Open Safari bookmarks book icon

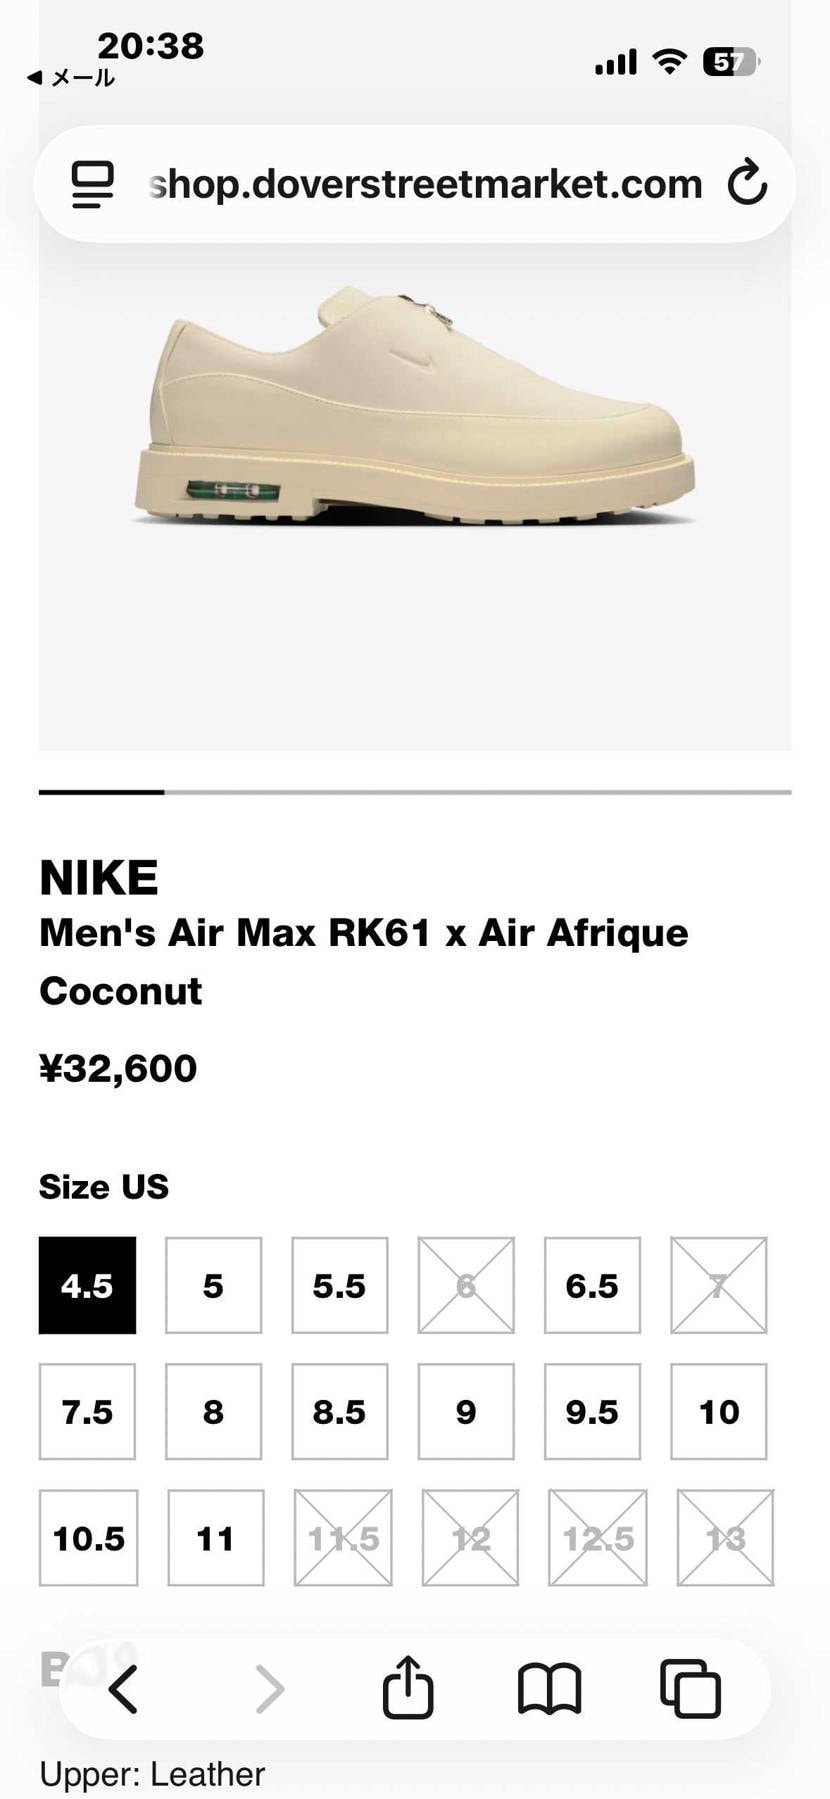(549, 1689)
